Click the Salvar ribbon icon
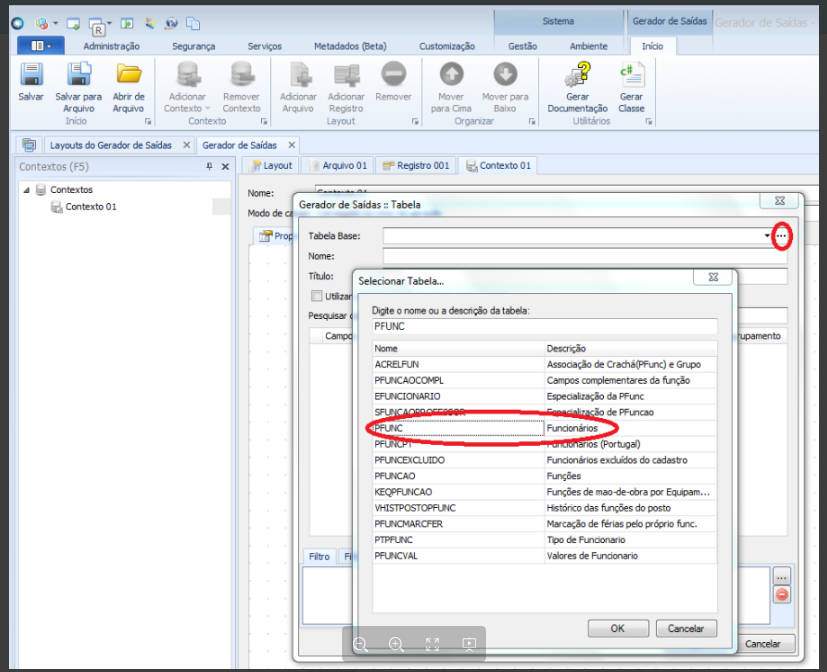827x672 pixels. [31, 74]
